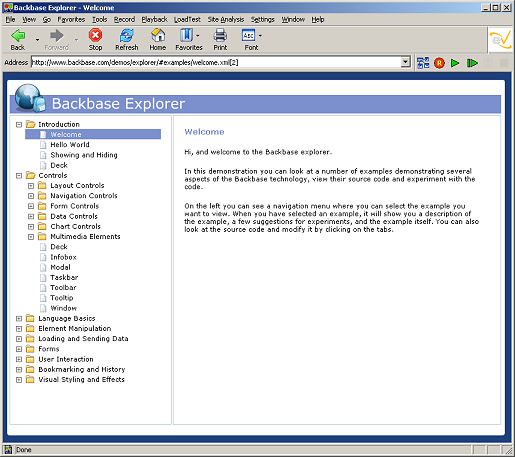Open the Address bar dropdown list
Viewport: 515px width, 457px height.
point(405,62)
